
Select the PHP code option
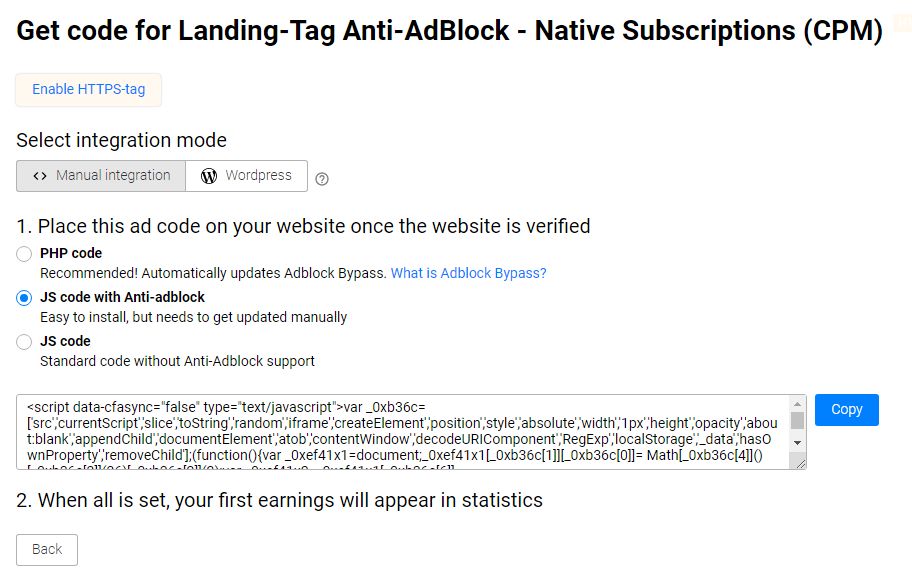(x=24, y=254)
